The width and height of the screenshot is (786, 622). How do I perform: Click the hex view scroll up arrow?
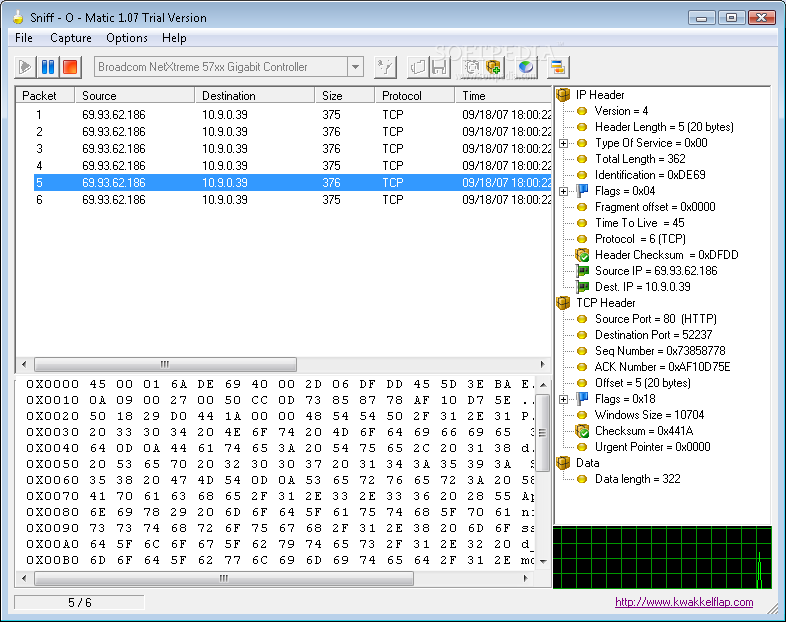click(x=543, y=385)
